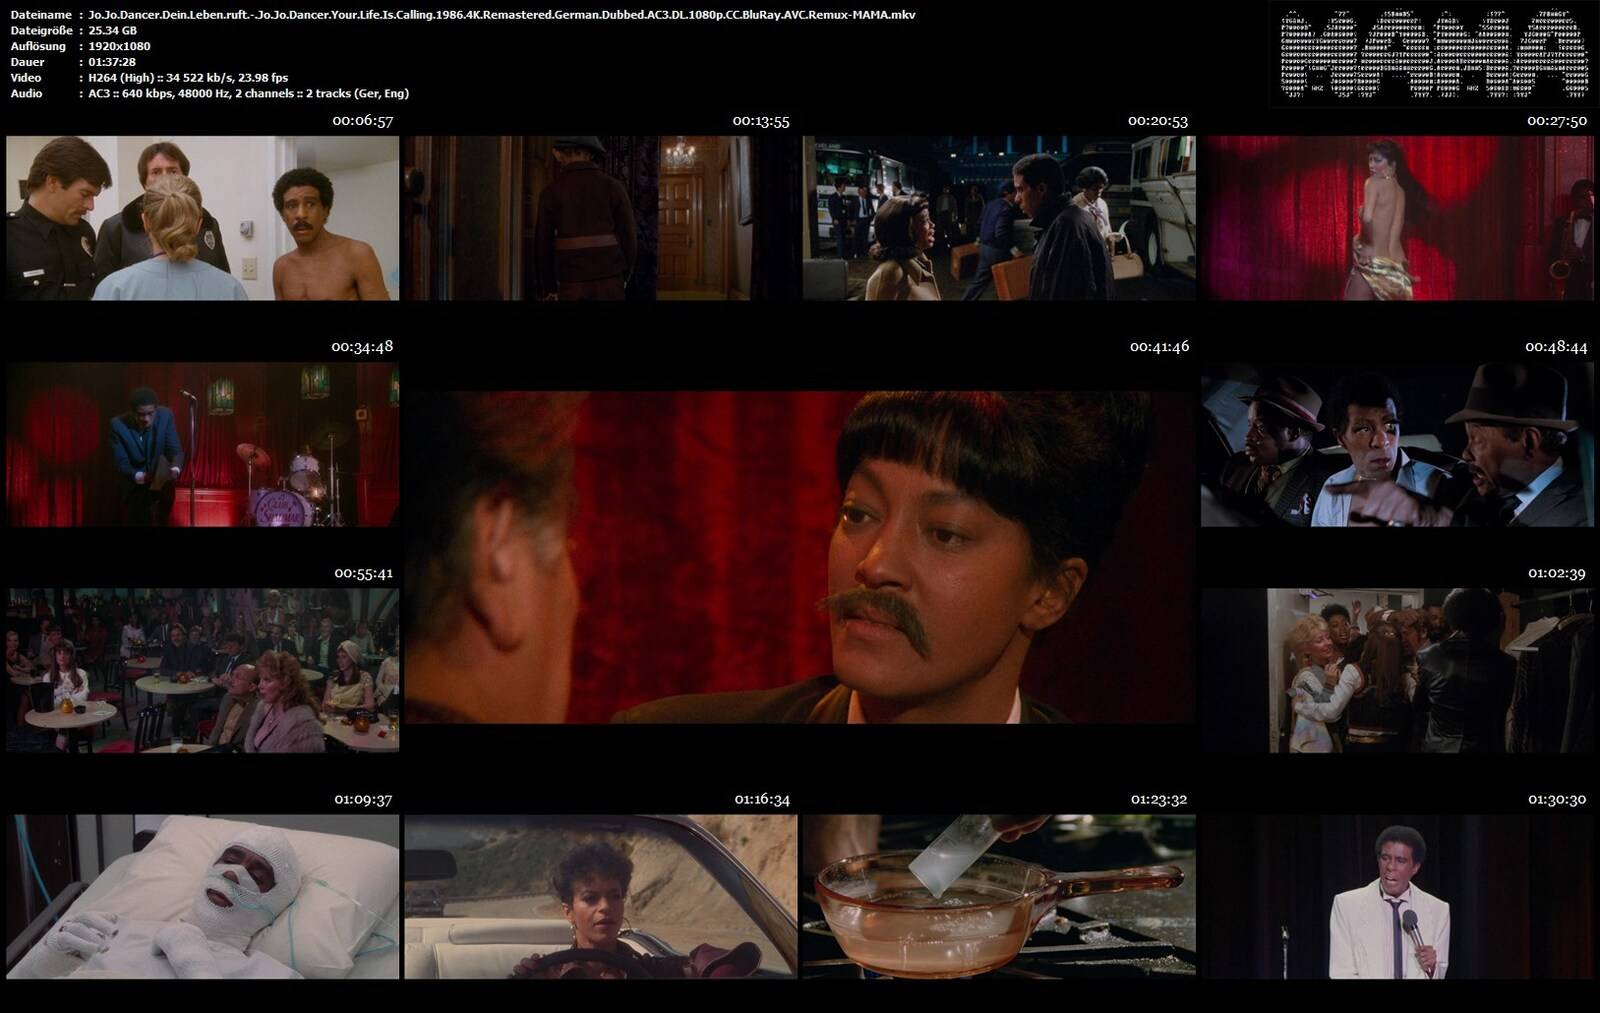The height and width of the screenshot is (1013, 1600).
Task: Click the Auflösung label
Action: pos(38,46)
